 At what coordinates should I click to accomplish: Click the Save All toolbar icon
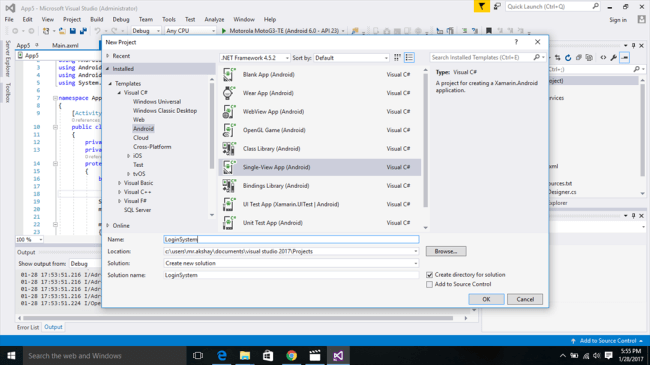83,31
